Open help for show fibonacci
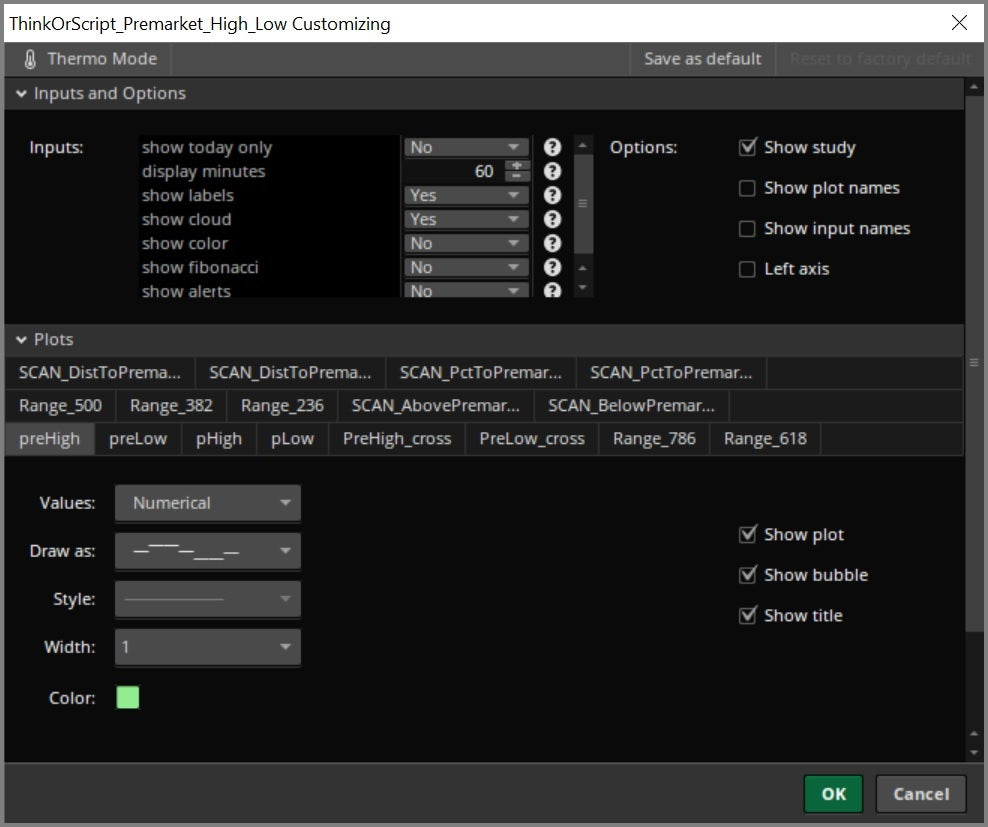 click(552, 267)
